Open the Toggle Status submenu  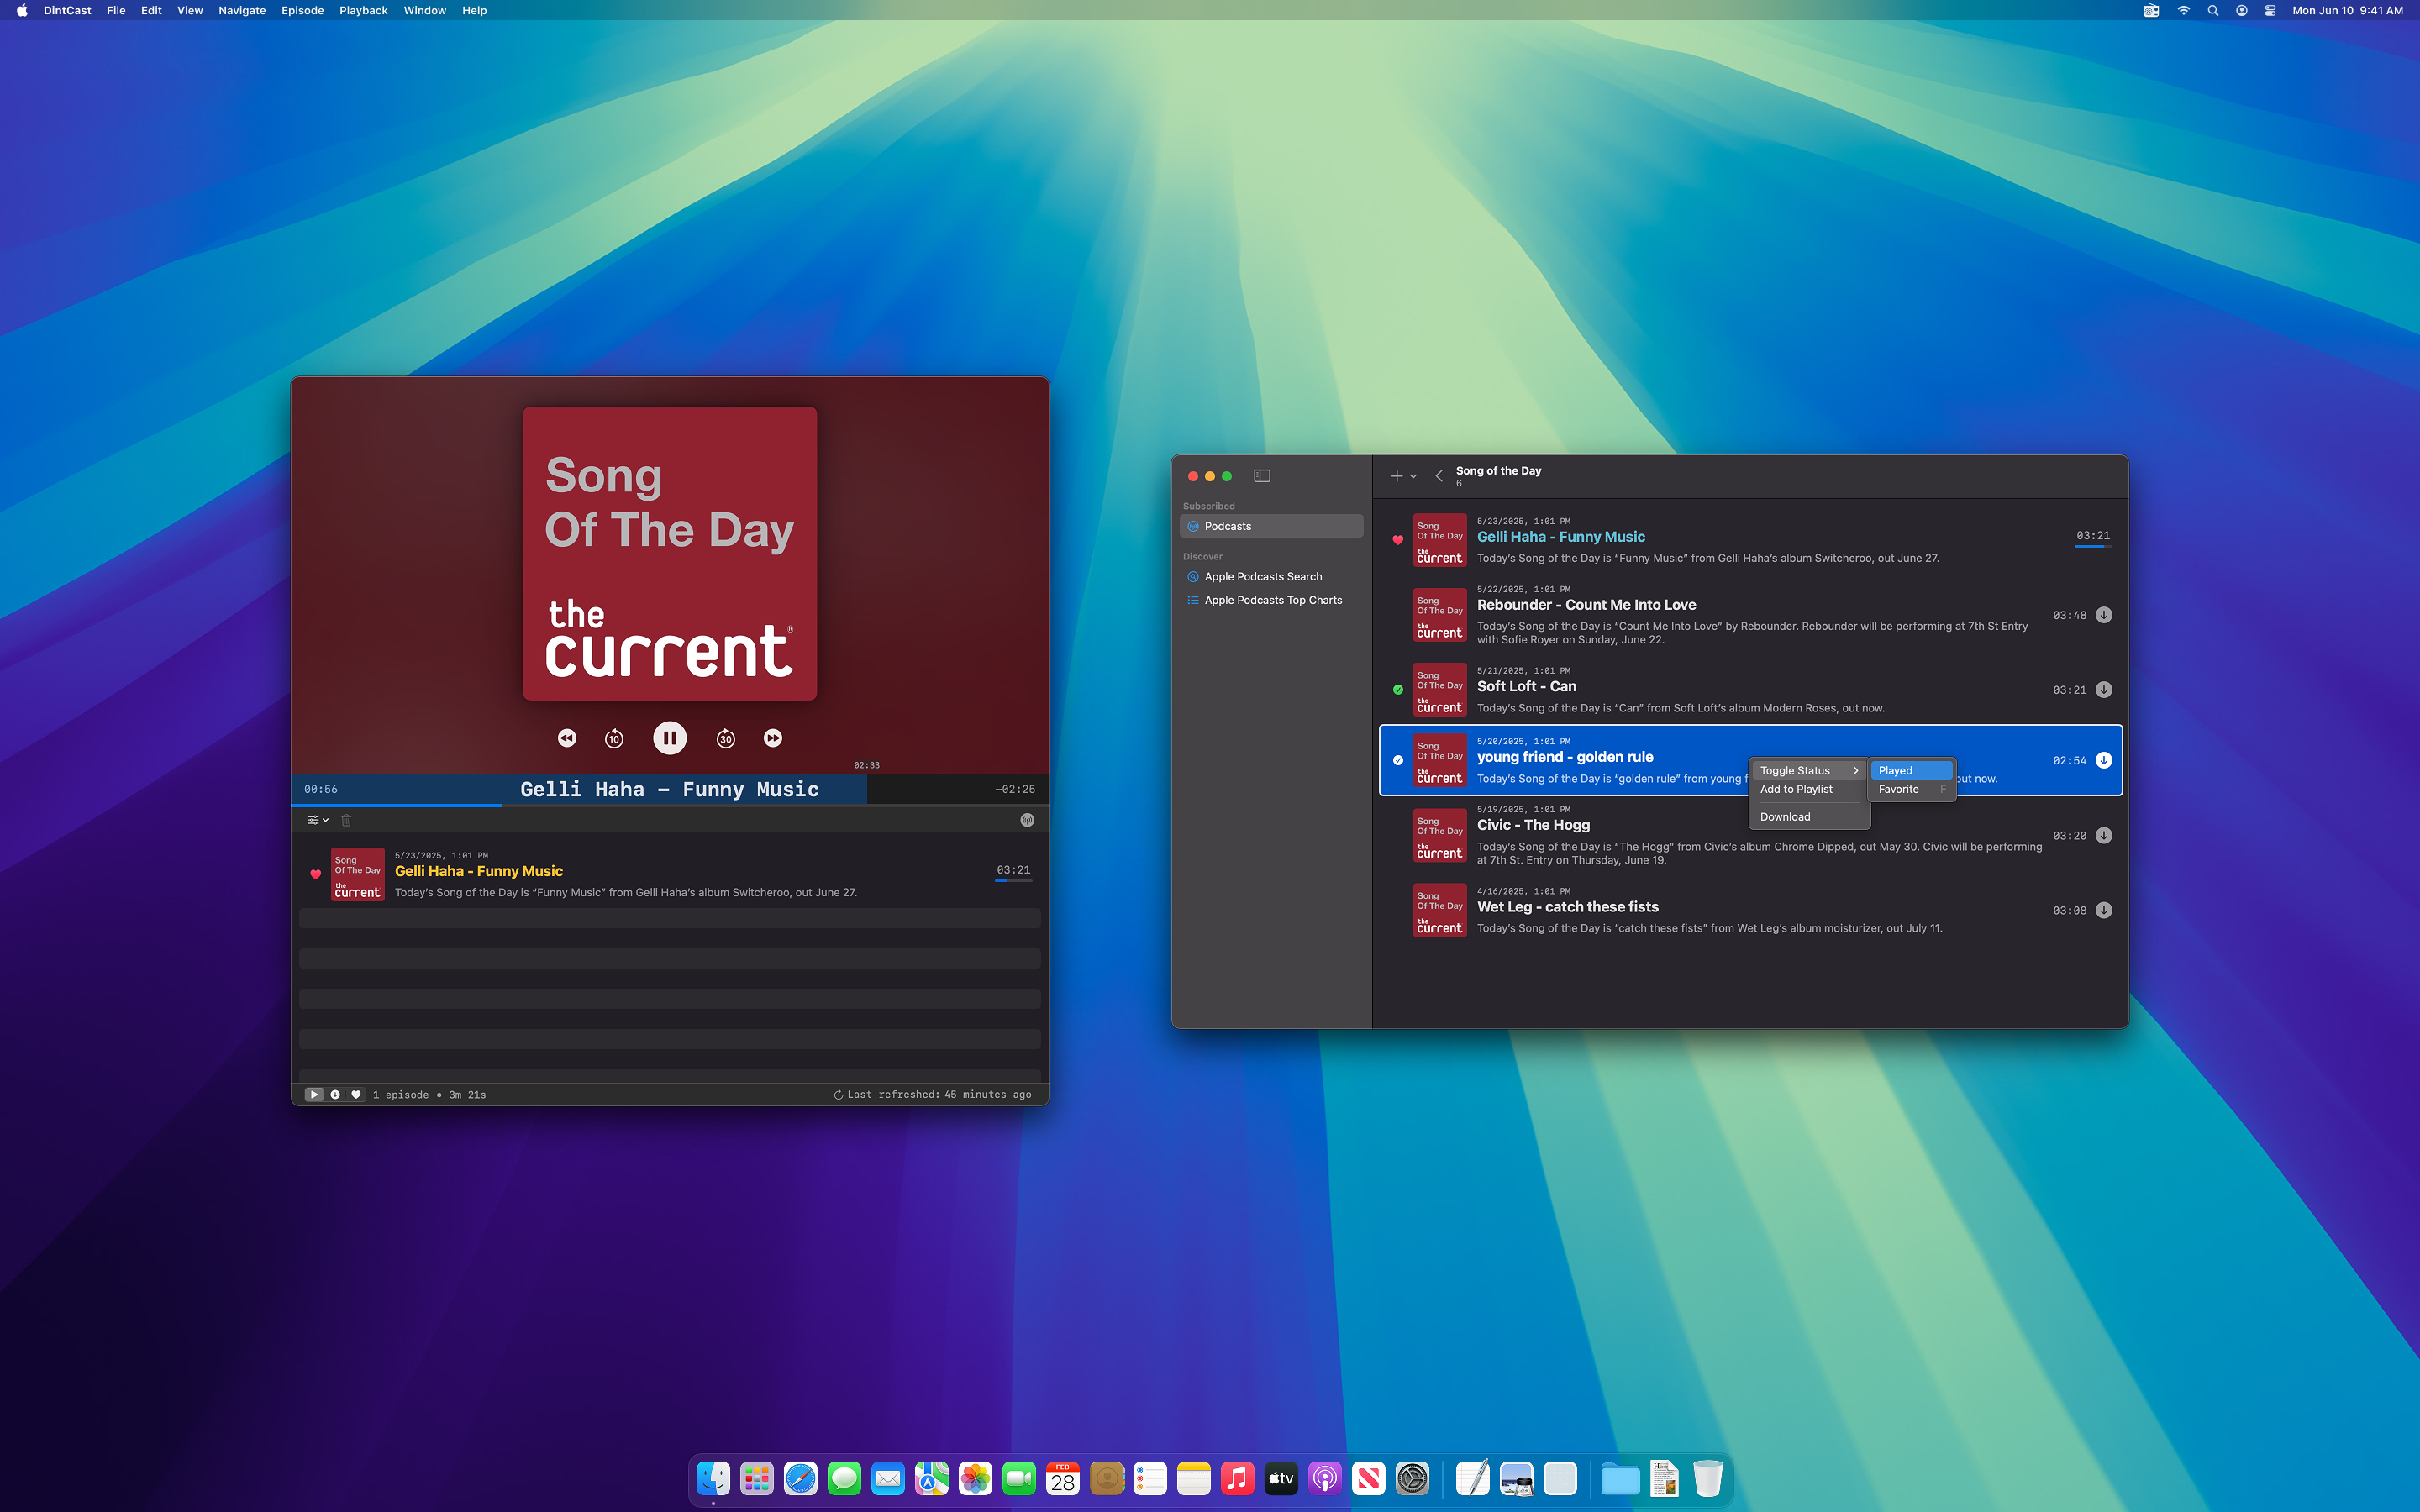click(x=1809, y=771)
